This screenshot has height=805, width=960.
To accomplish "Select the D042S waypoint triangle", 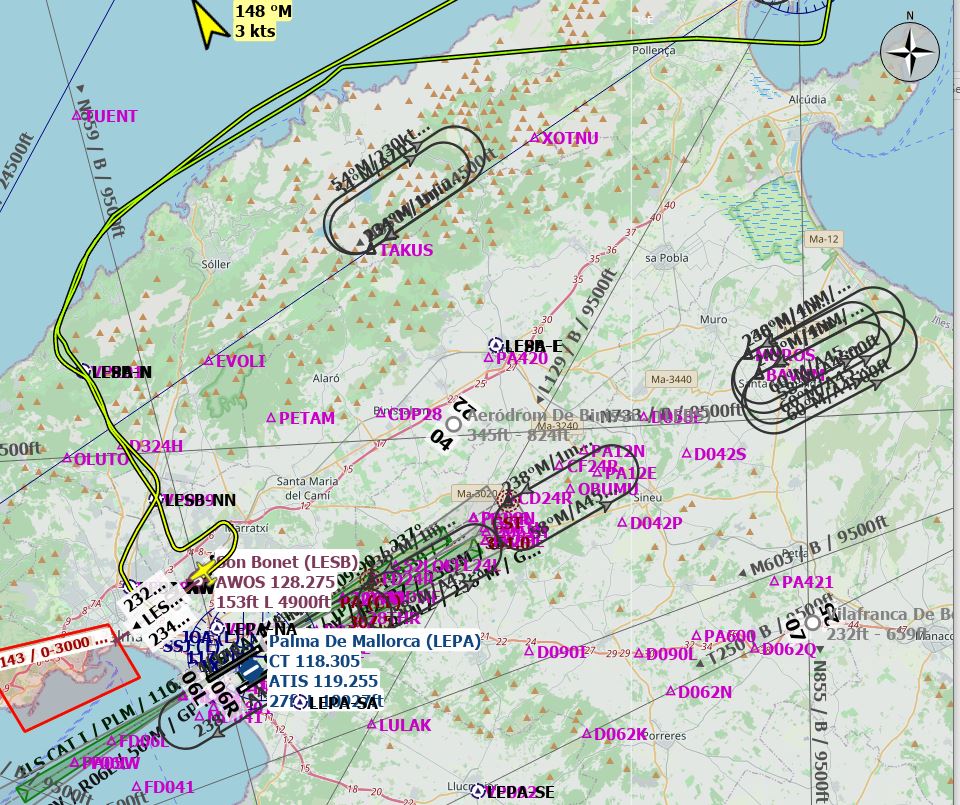I will pyautogui.click(x=687, y=454).
